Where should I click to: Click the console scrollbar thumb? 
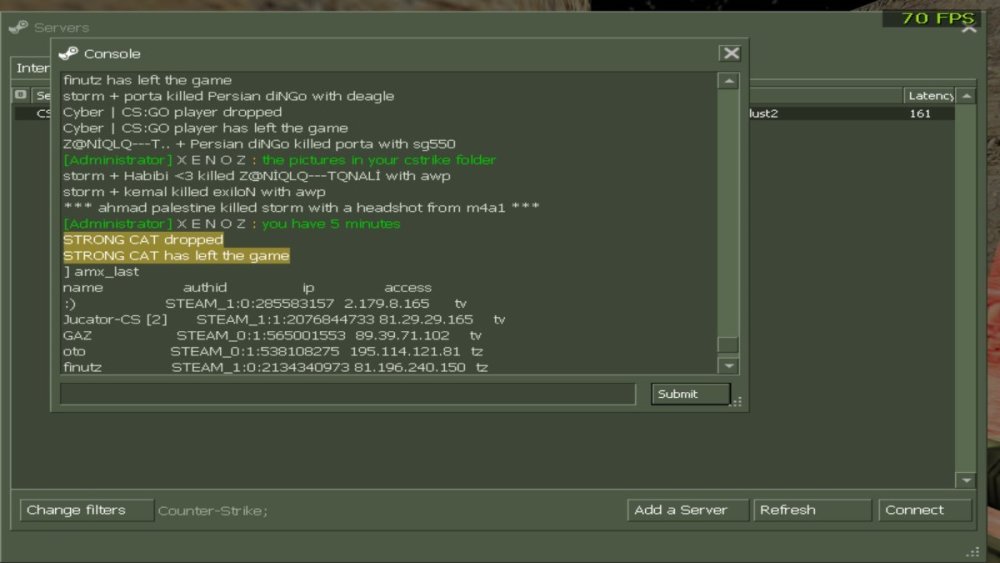(728, 345)
